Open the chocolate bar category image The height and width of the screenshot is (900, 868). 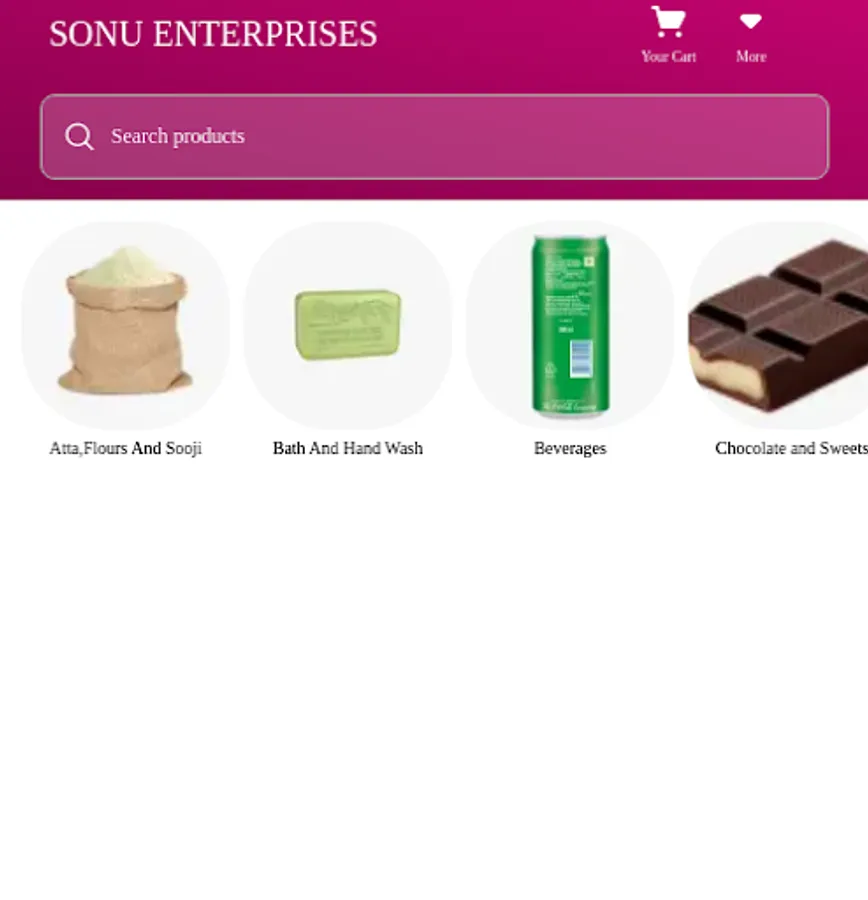click(x=778, y=325)
